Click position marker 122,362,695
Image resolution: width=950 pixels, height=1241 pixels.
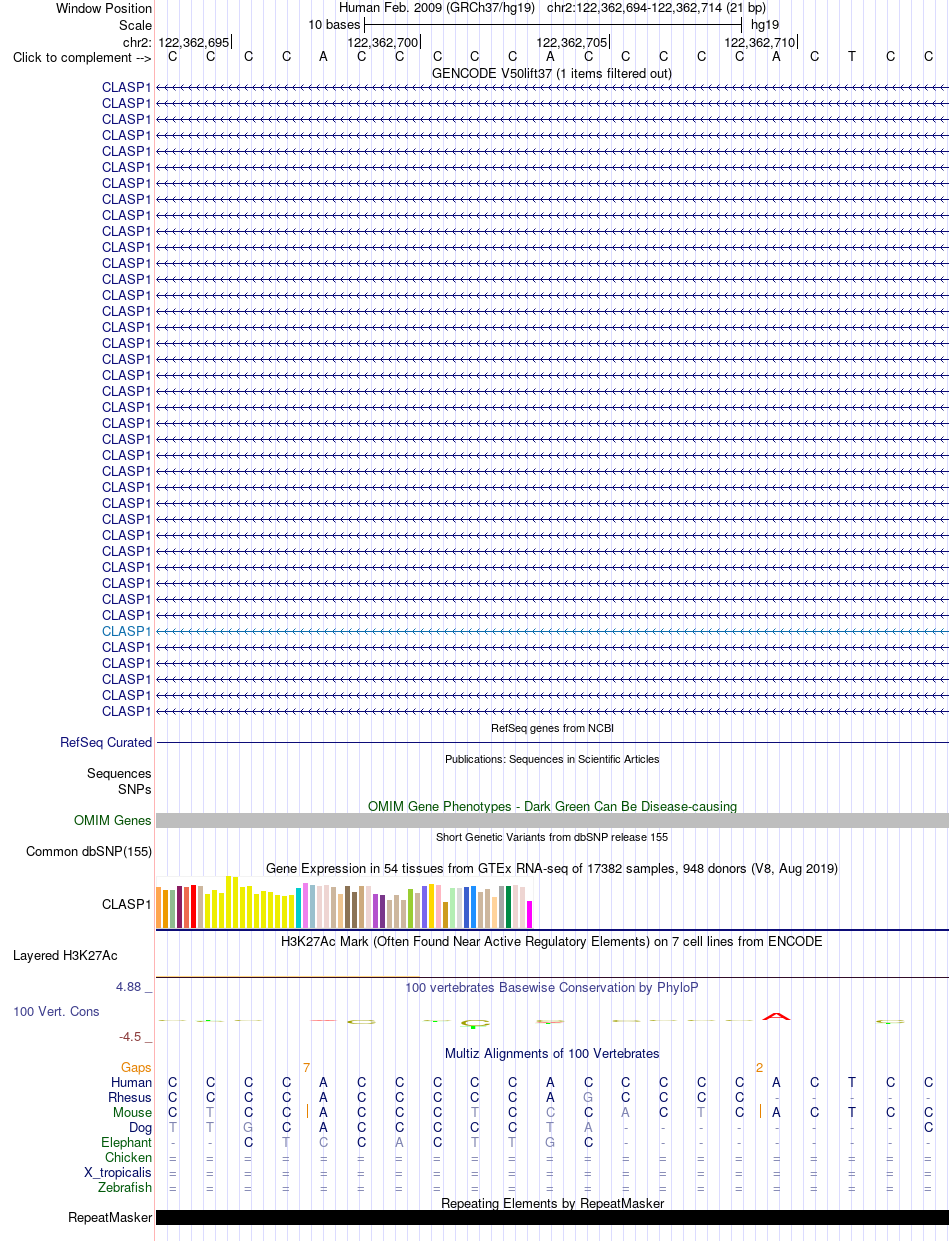click(x=194, y=42)
